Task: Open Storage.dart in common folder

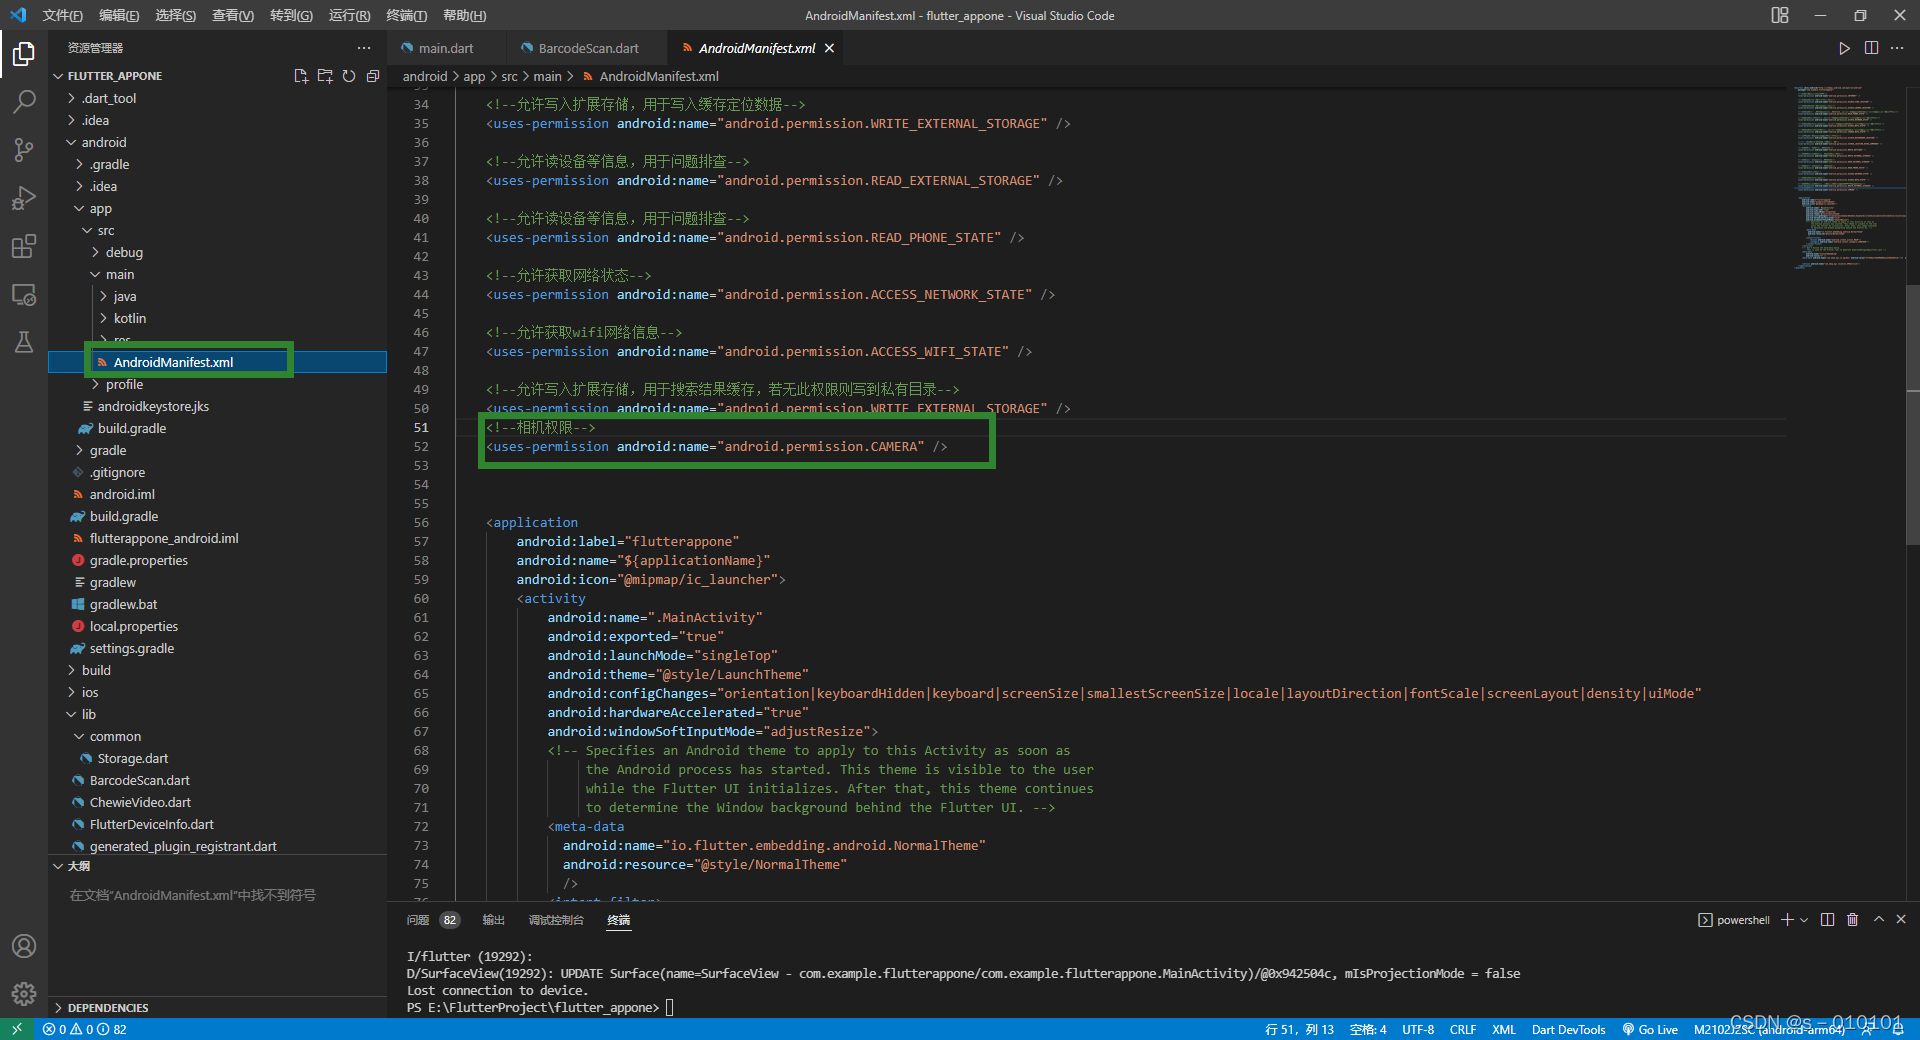Action: (x=132, y=758)
